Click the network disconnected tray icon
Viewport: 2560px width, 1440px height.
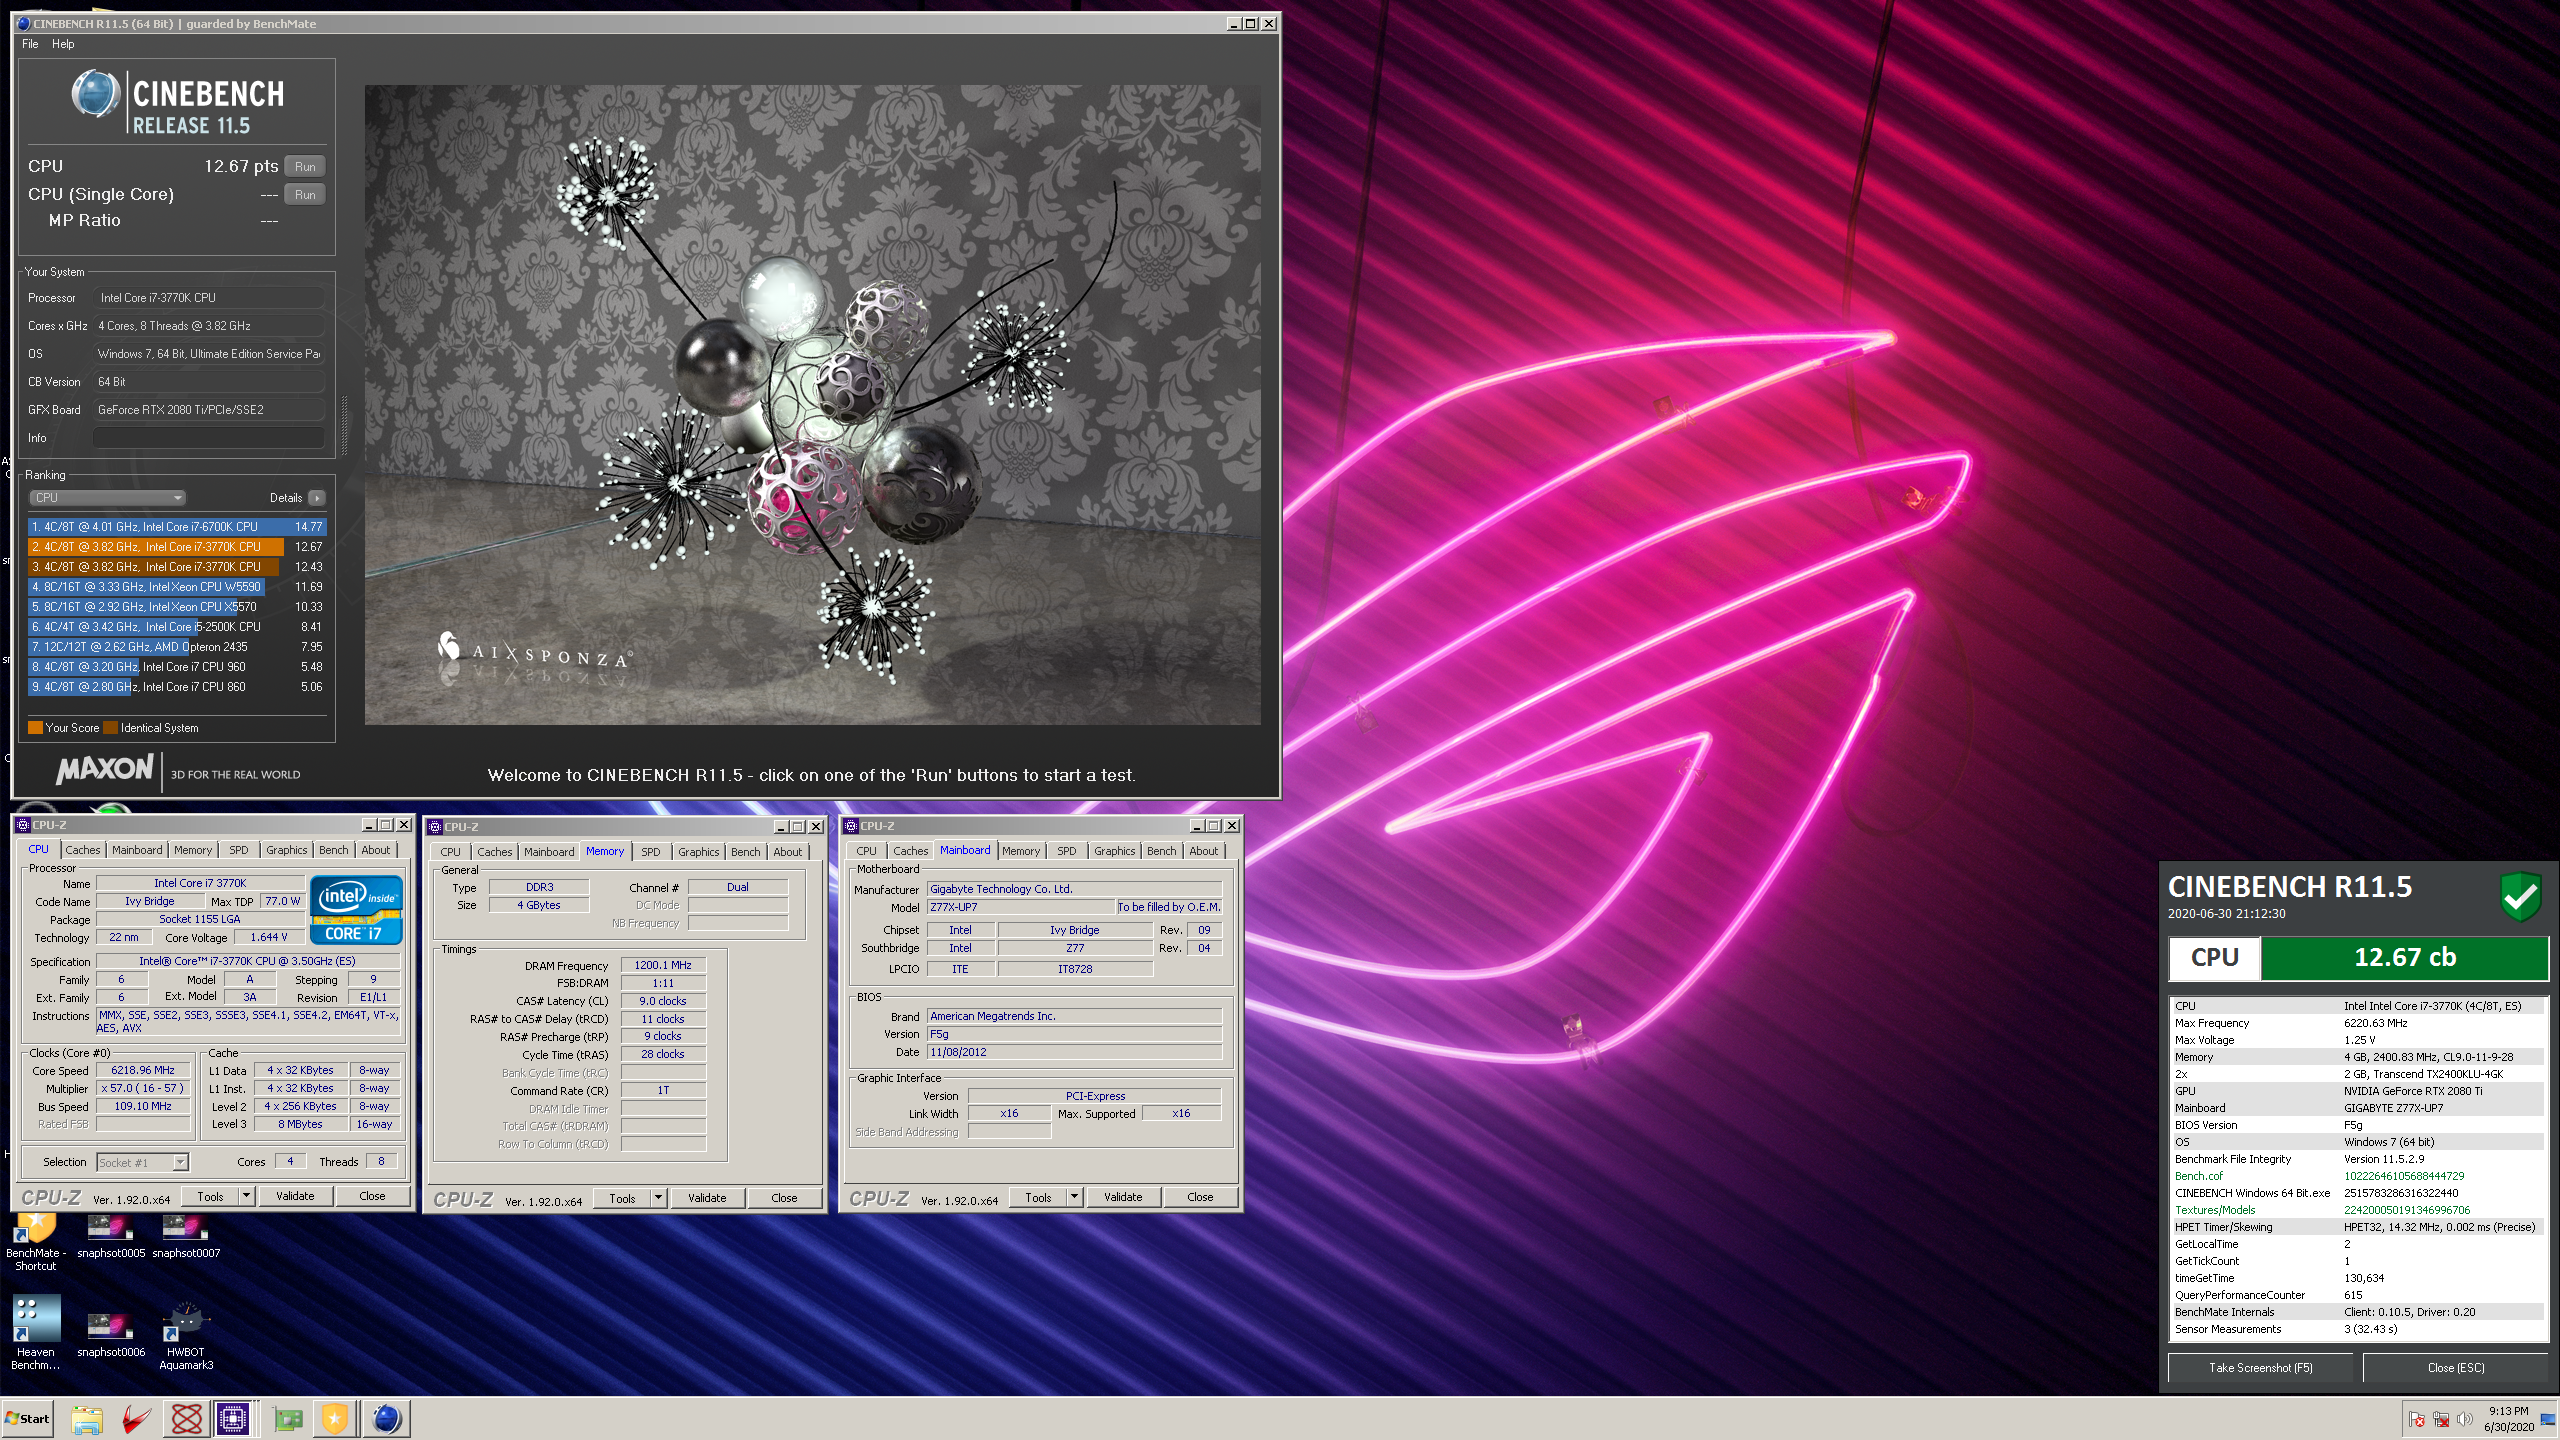(2441, 1419)
